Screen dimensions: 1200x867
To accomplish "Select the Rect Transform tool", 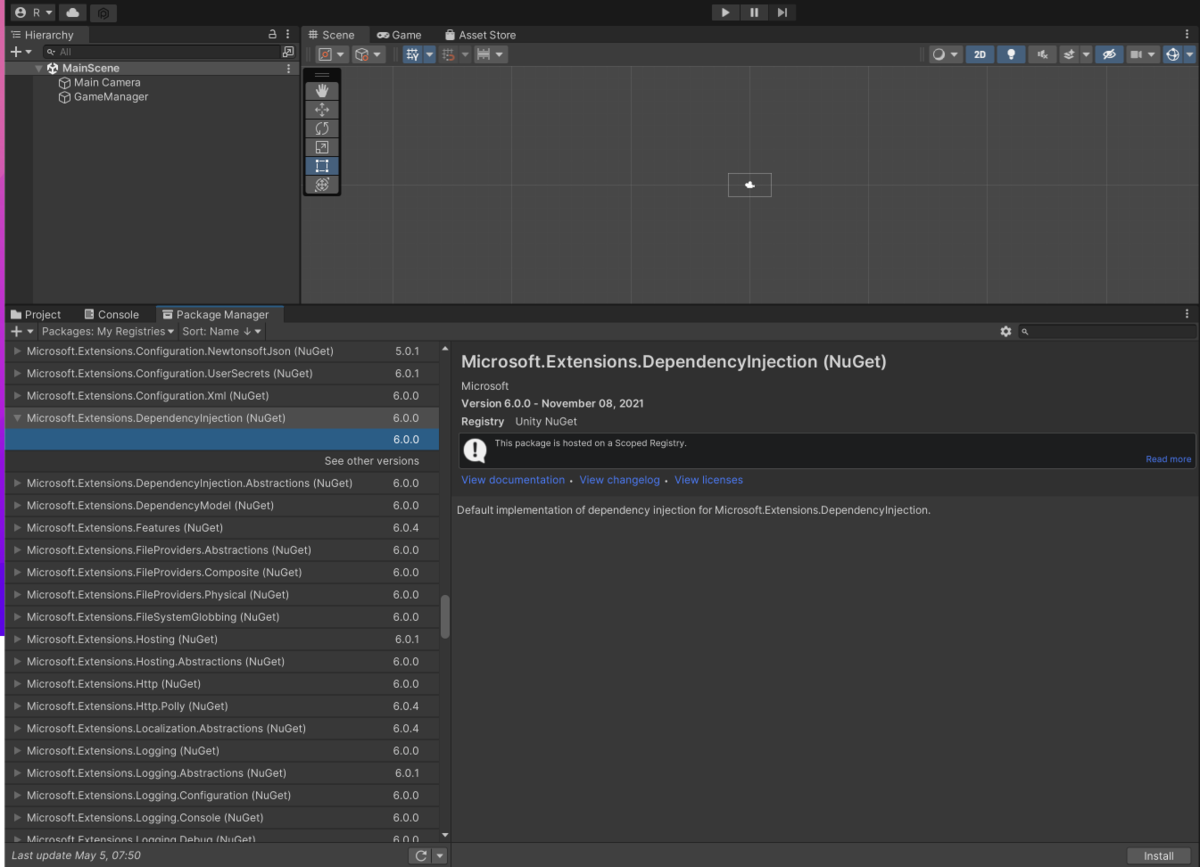I will tap(322, 166).
